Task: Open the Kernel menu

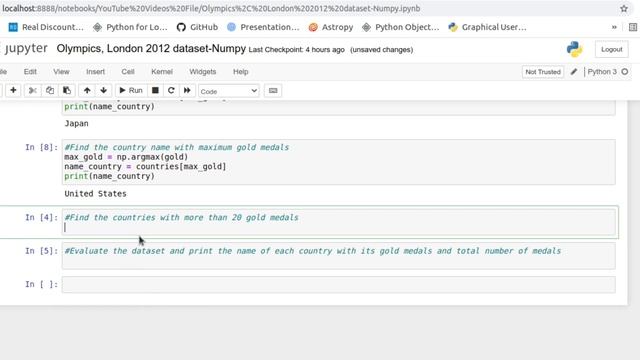Action: (x=162, y=71)
